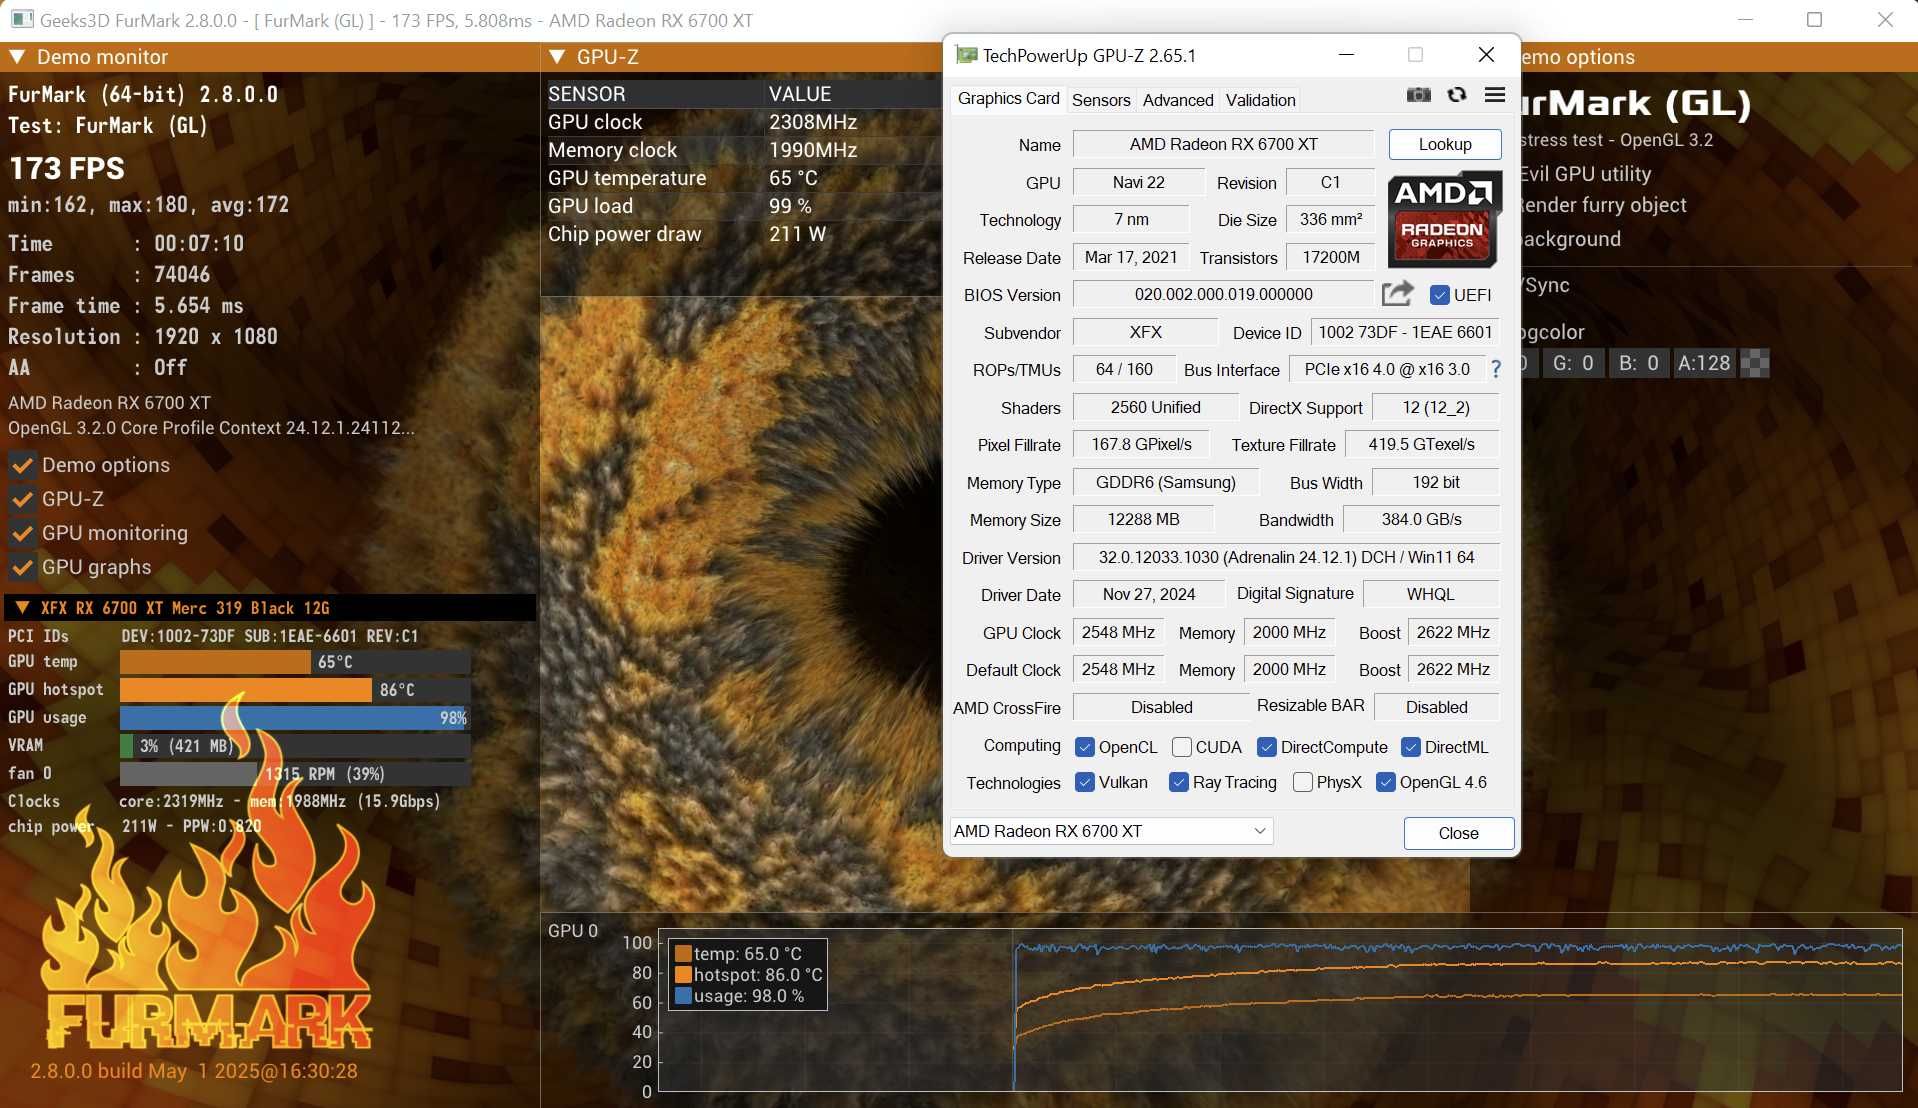Click the GPU Name field
Screen dimensions: 1918x1108
(1223, 144)
